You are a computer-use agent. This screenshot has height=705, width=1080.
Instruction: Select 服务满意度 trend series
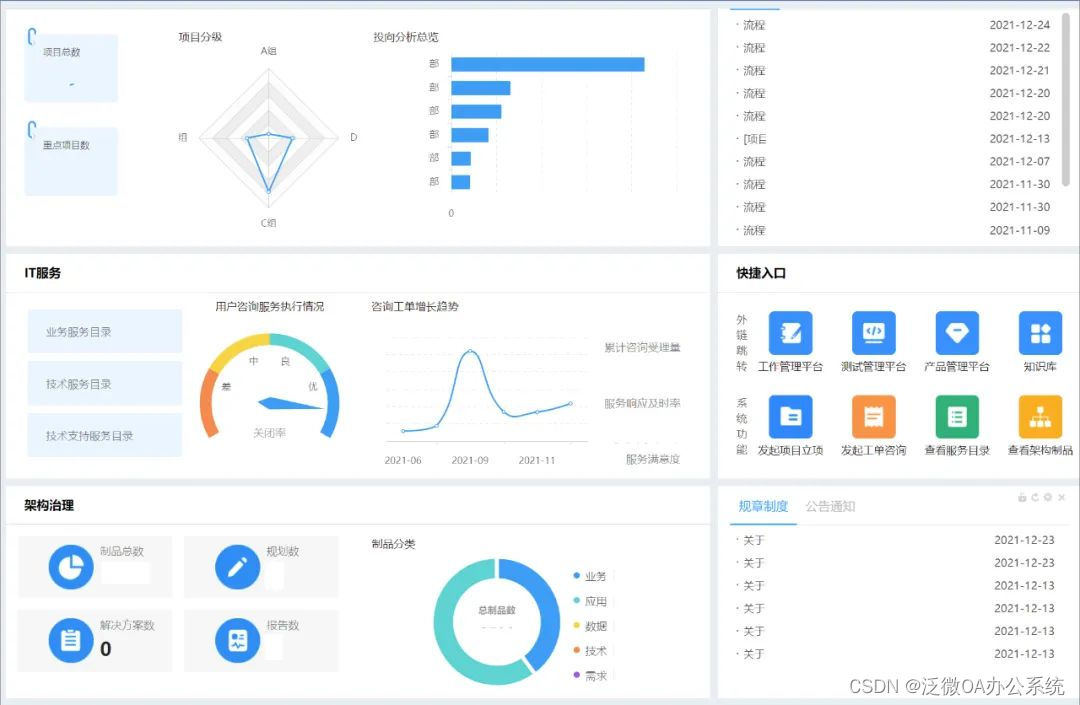point(653,459)
